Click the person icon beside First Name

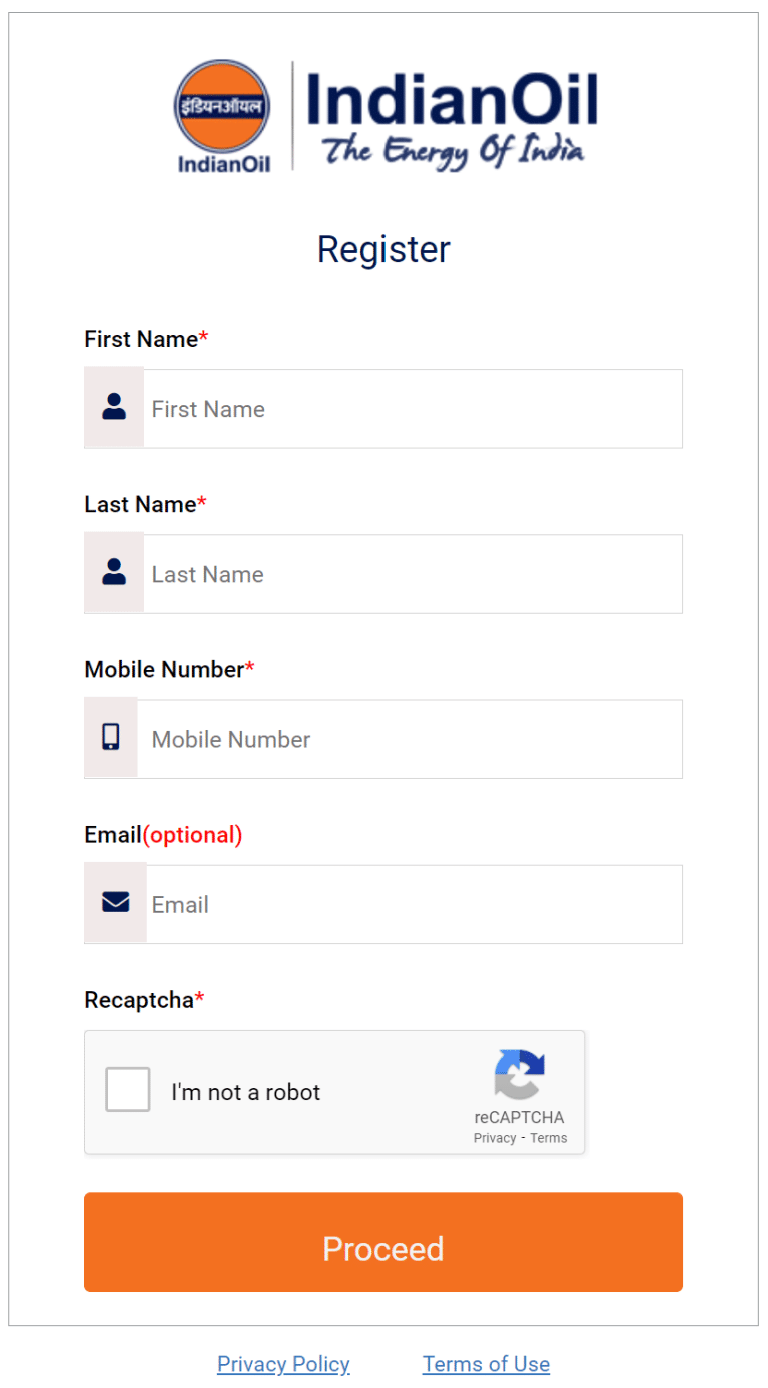(113, 406)
